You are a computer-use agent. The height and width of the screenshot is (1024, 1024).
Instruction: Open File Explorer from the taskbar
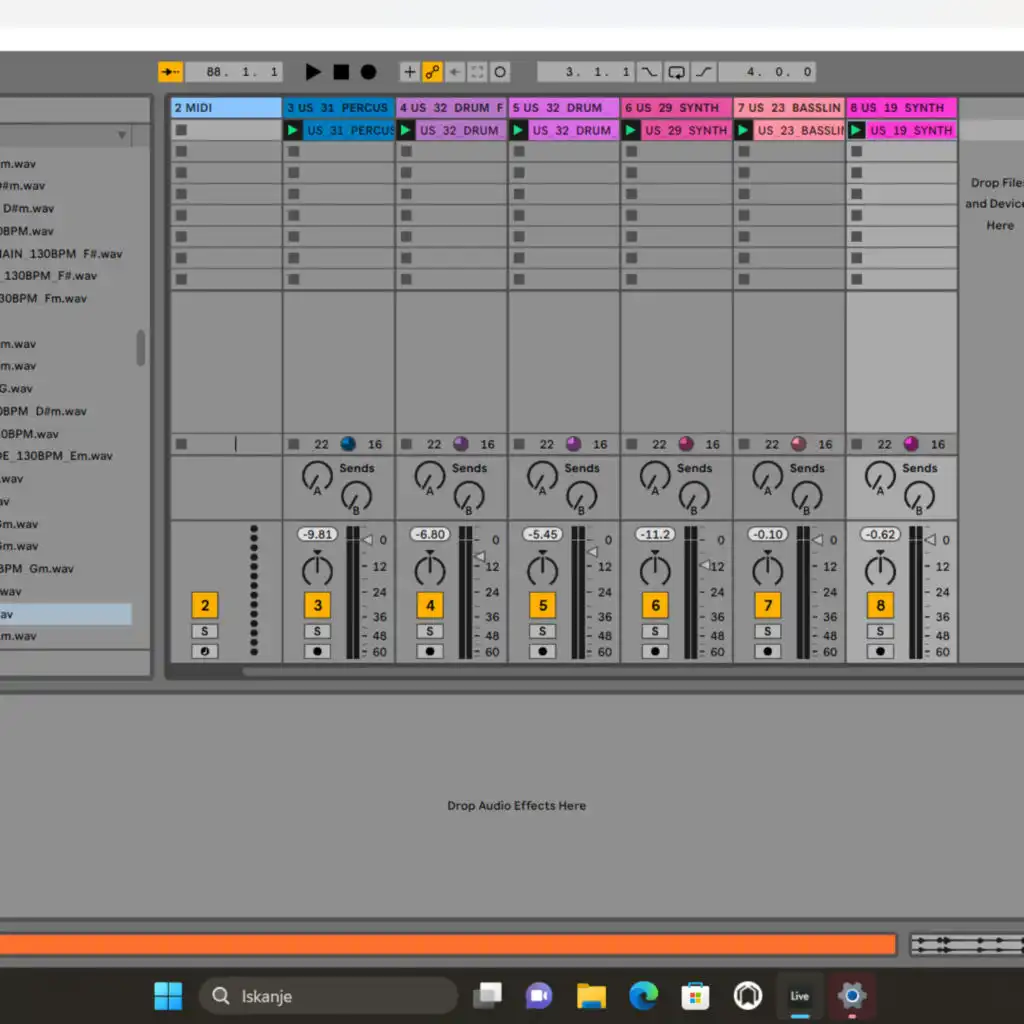pyautogui.click(x=591, y=996)
